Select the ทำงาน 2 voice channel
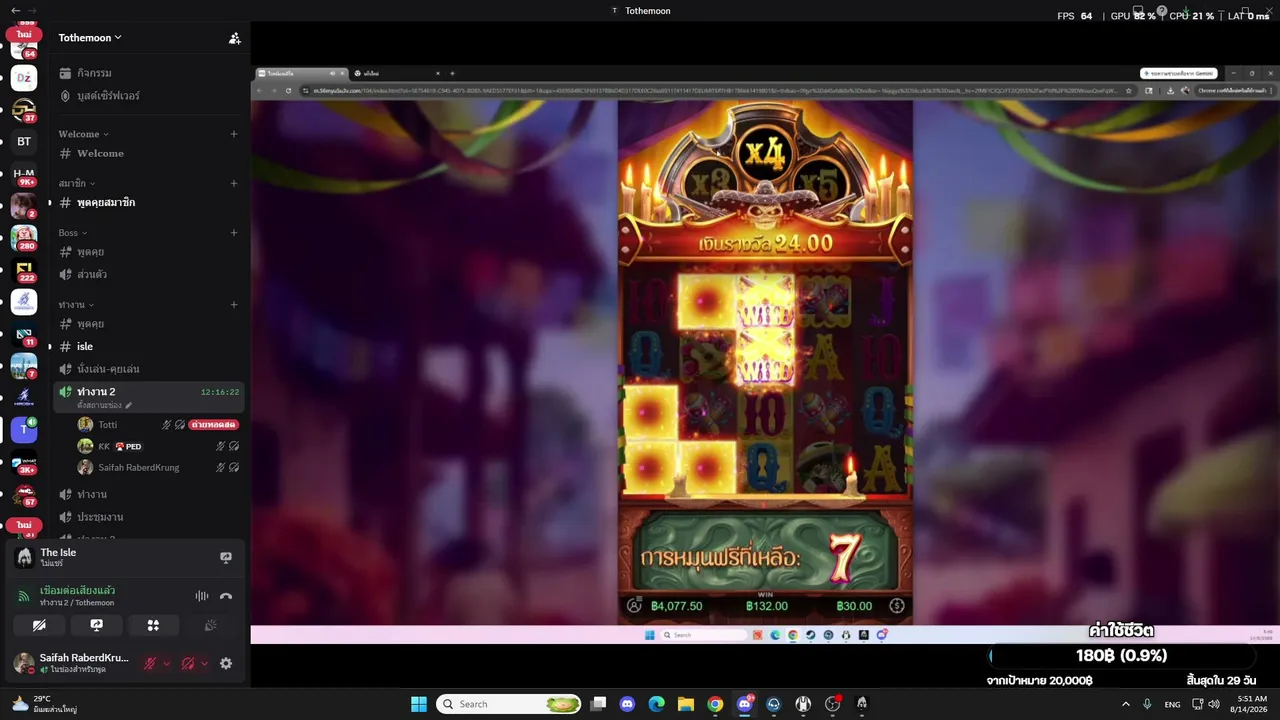This screenshot has width=1280, height=720. [x=148, y=397]
